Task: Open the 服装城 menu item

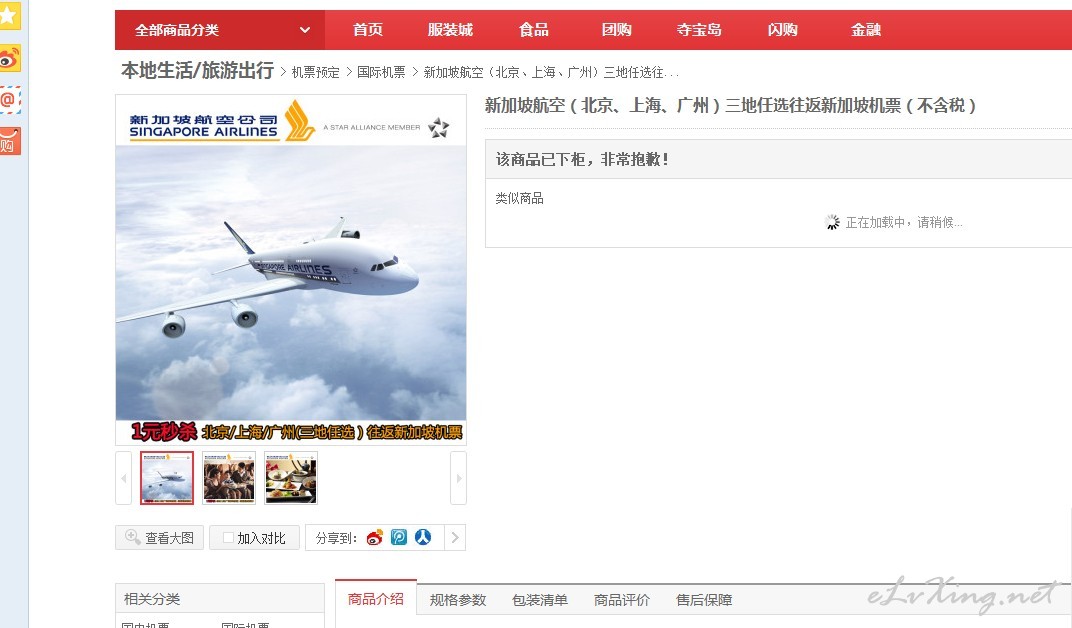Action: click(x=450, y=30)
